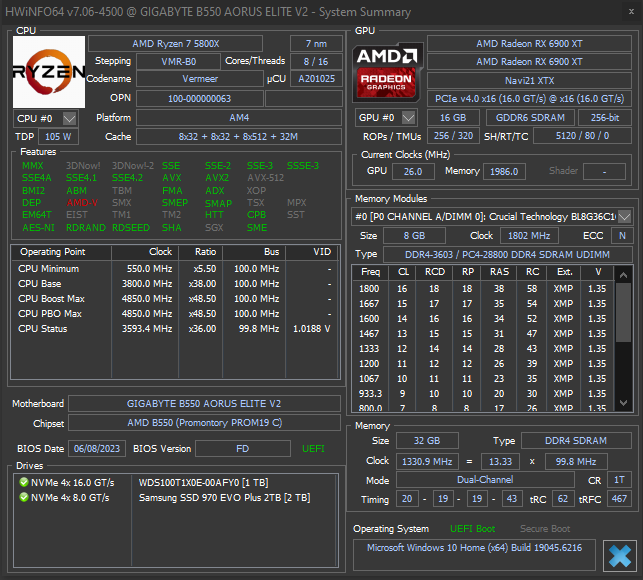The image size is (643, 580).
Task: Click the Ratio column header
Action: 201,252
